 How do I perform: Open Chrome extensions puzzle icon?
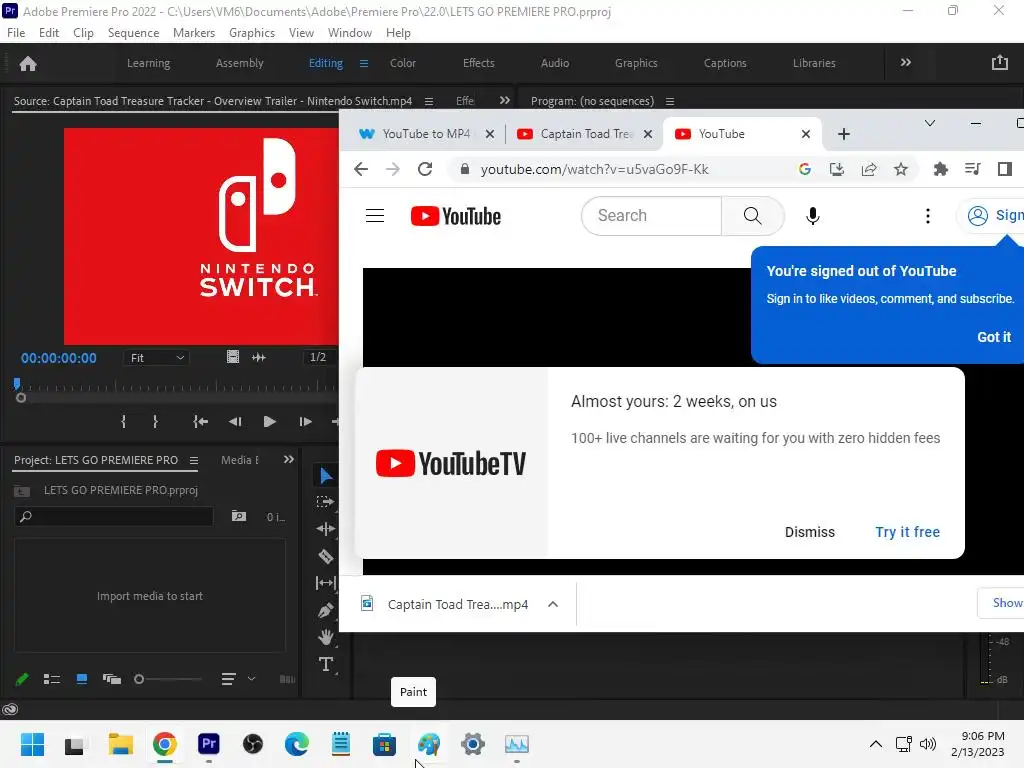940,170
